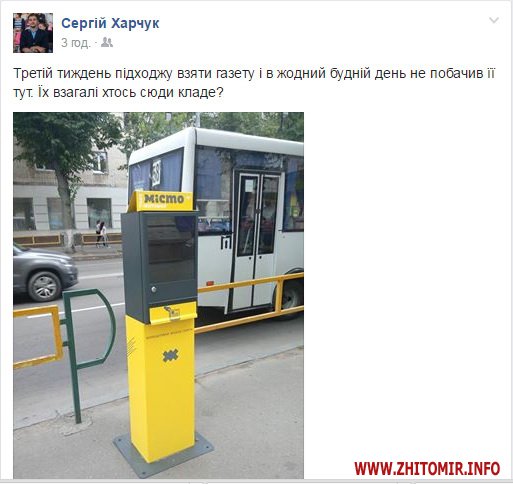Click the dark glass window of newspaper box
This screenshot has width=513, height=484.
(171, 248)
